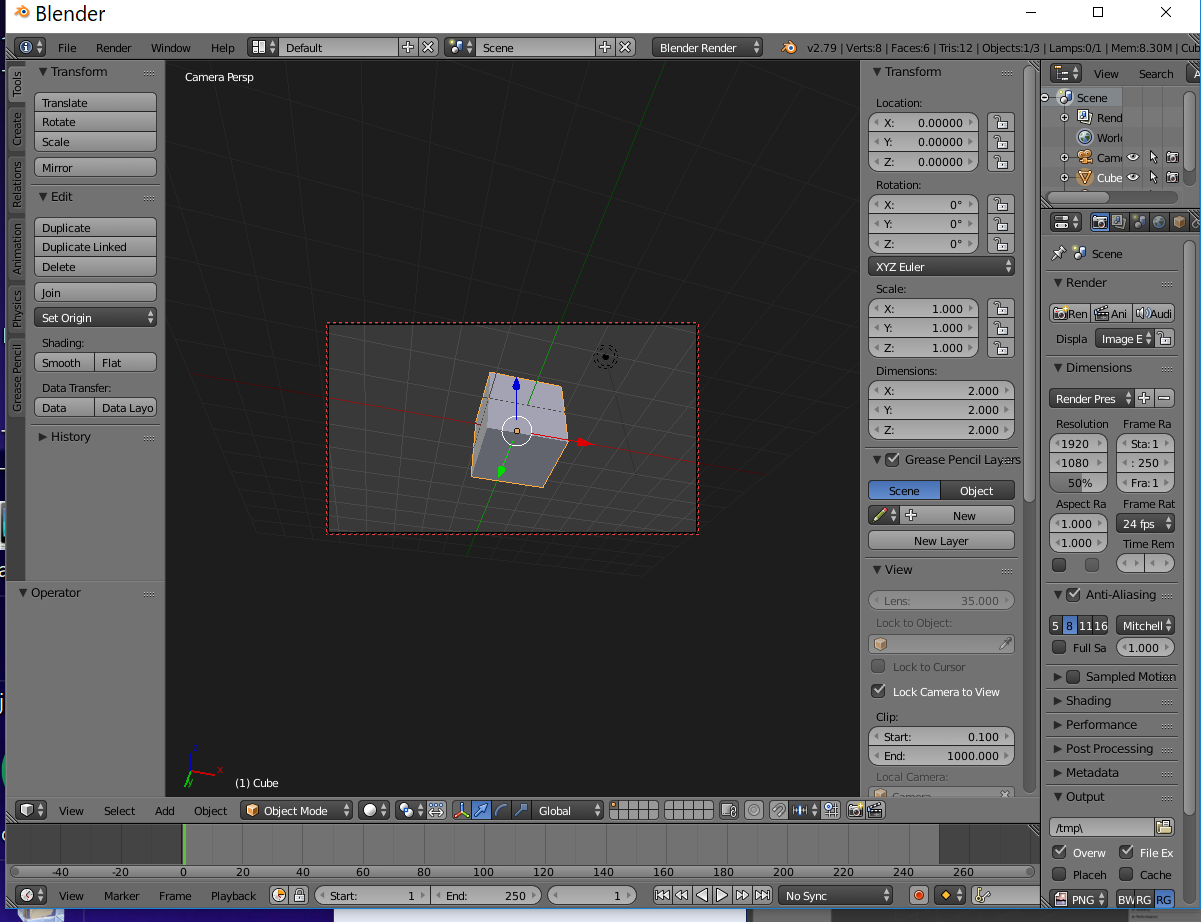Select the rotate manipulator arc
This screenshot has height=922, width=1201.
pos(501,810)
